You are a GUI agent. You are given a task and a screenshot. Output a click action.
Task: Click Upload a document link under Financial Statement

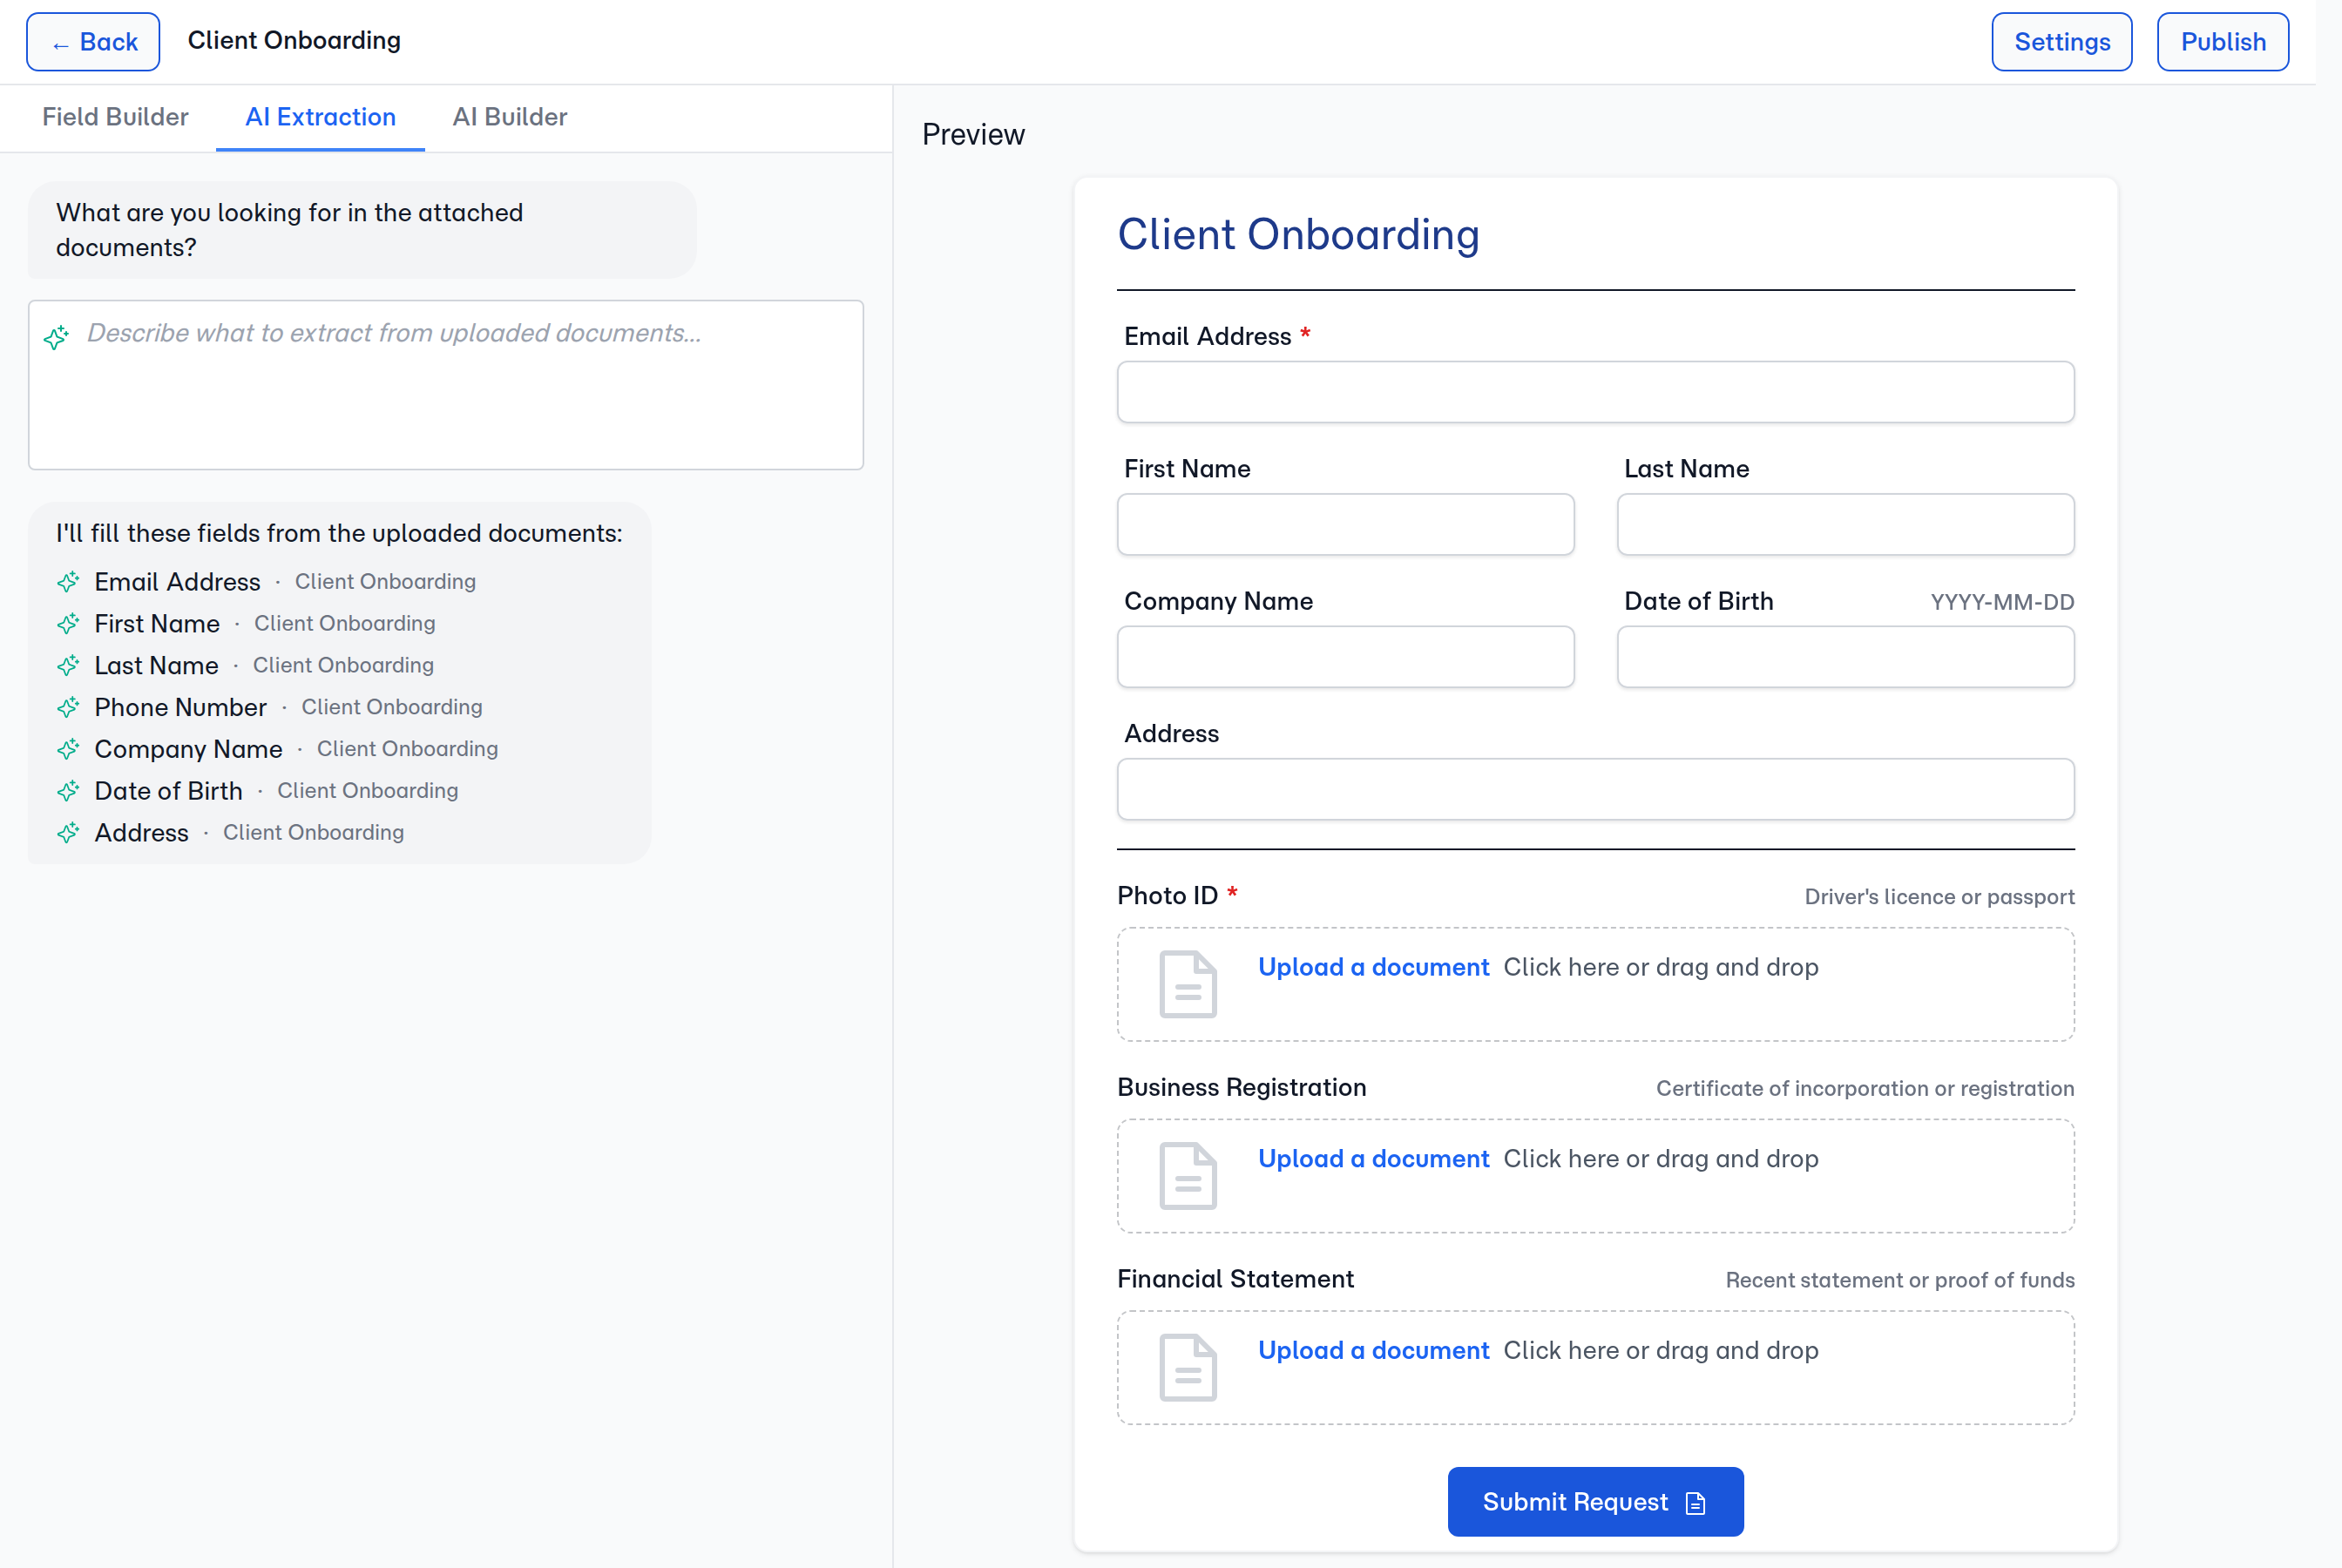1373,1351
